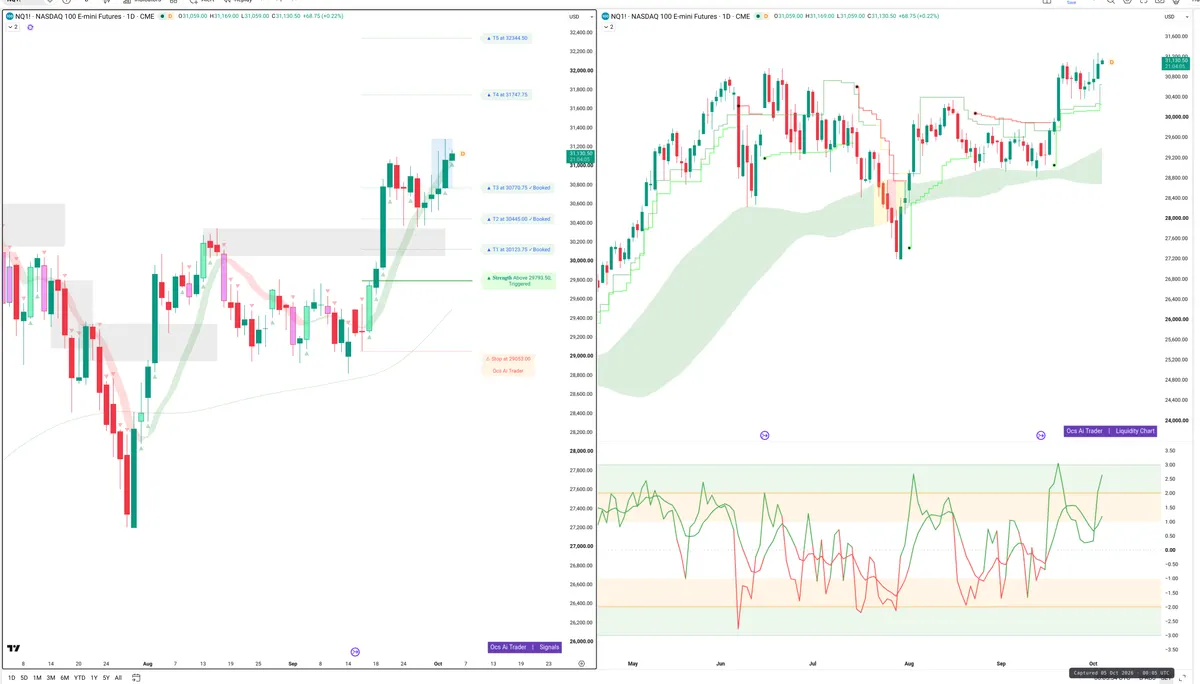Click the Ocs Ai Trader Signals badge
Viewport: 1200px width, 684px height.
point(525,647)
